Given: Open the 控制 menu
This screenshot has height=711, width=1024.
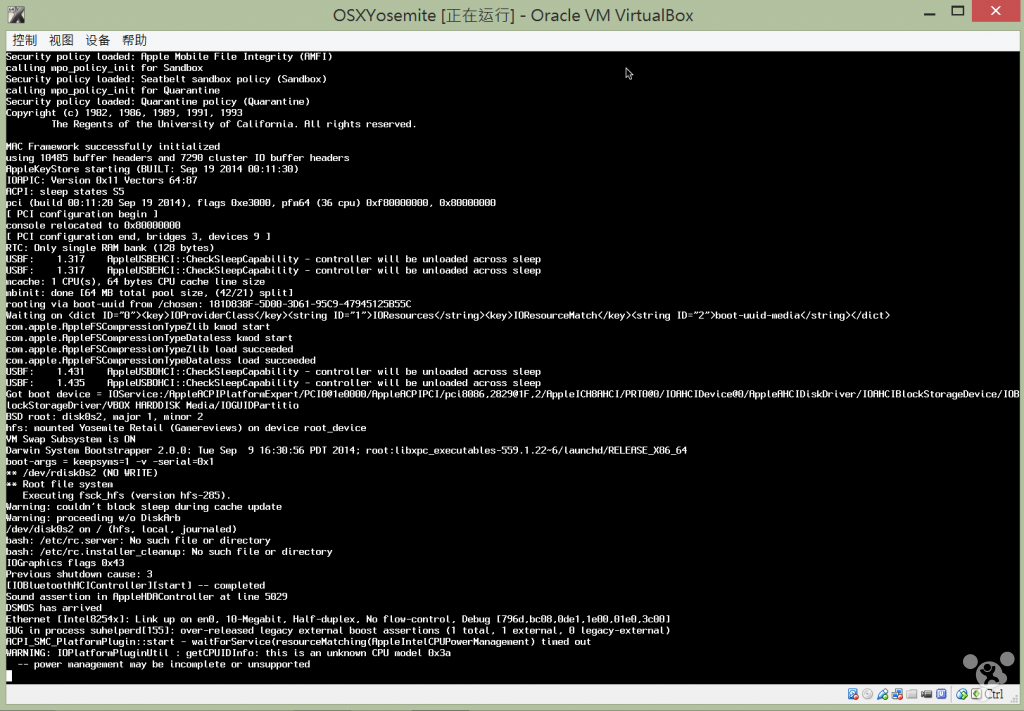Looking at the screenshot, I should pos(25,40).
